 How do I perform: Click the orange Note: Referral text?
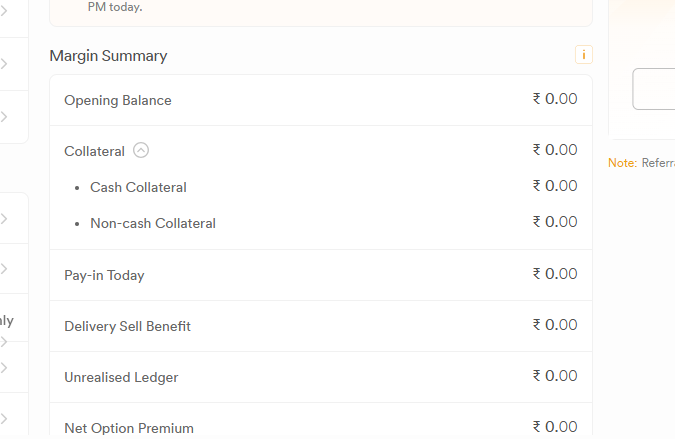click(641, 163)
